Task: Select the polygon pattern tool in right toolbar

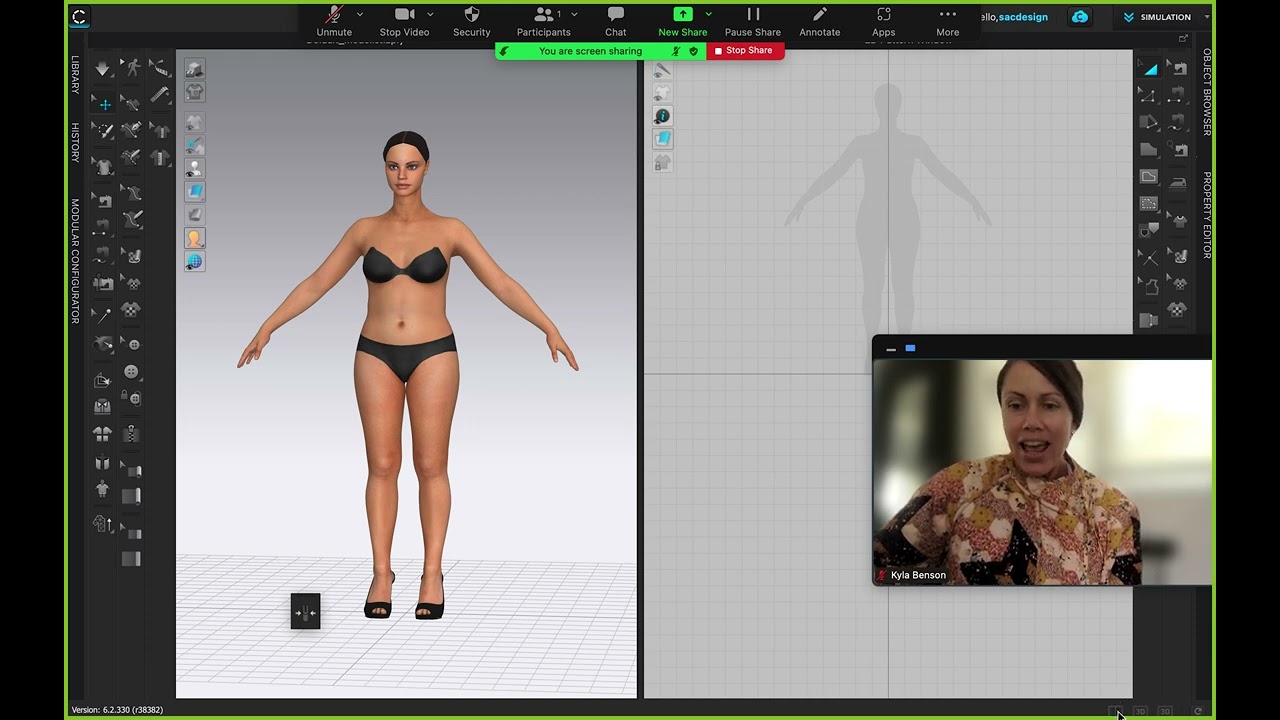Action: point(1148,150)
